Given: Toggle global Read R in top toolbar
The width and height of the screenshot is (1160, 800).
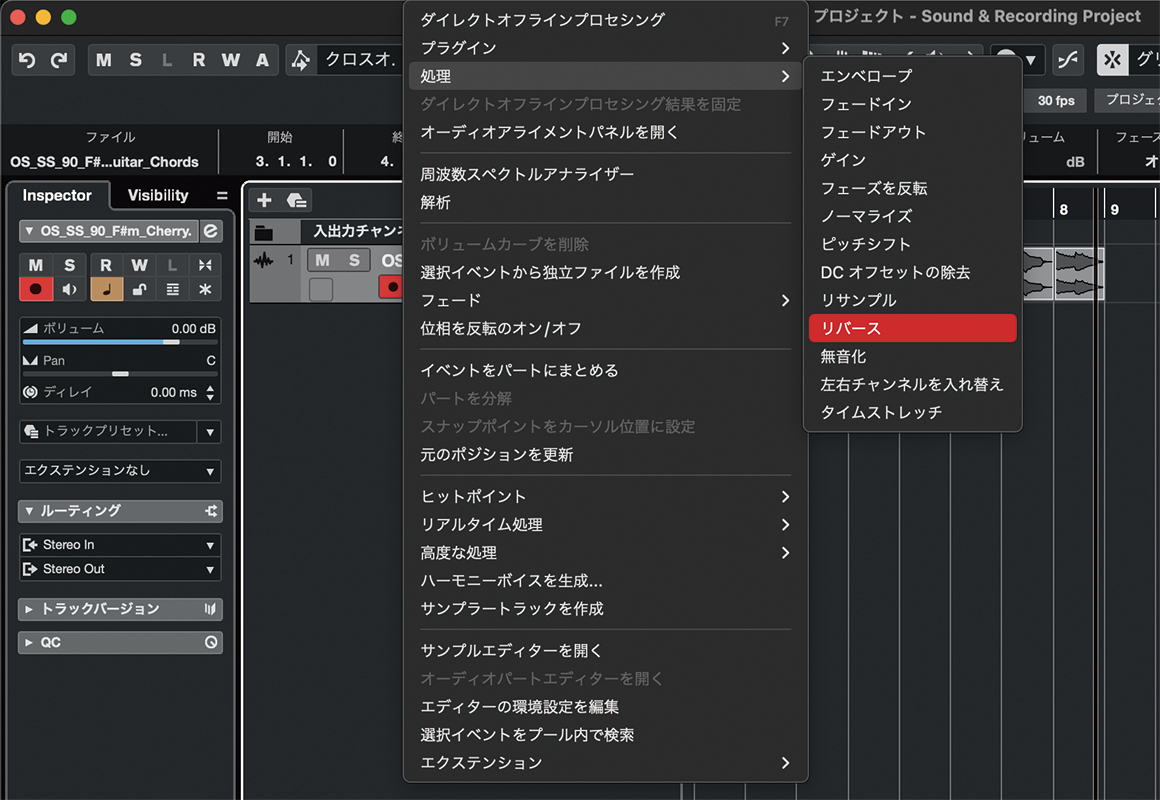Looking at the screenshot, I should click(198, 60).
